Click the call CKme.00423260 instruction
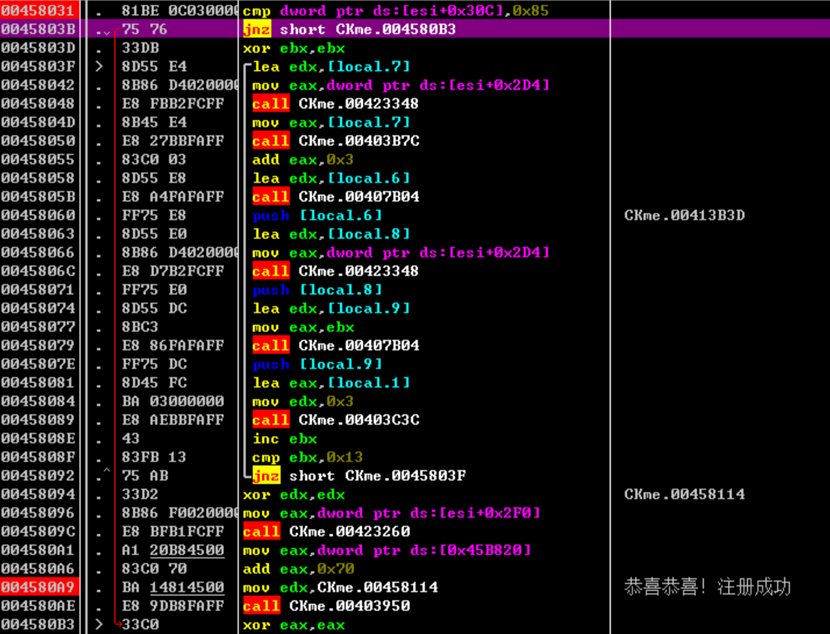Screen dimensions: 830x634 327,531
